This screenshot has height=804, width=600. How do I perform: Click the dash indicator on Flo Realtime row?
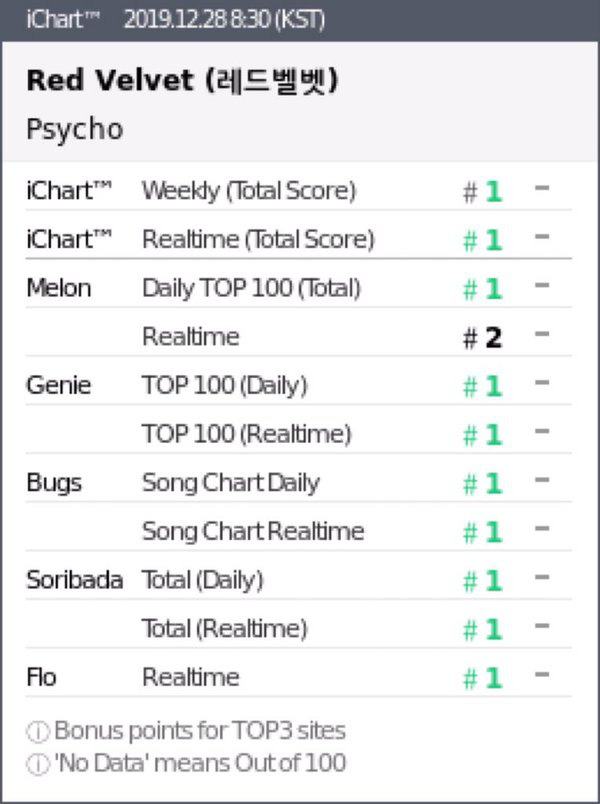pos(542,675)
